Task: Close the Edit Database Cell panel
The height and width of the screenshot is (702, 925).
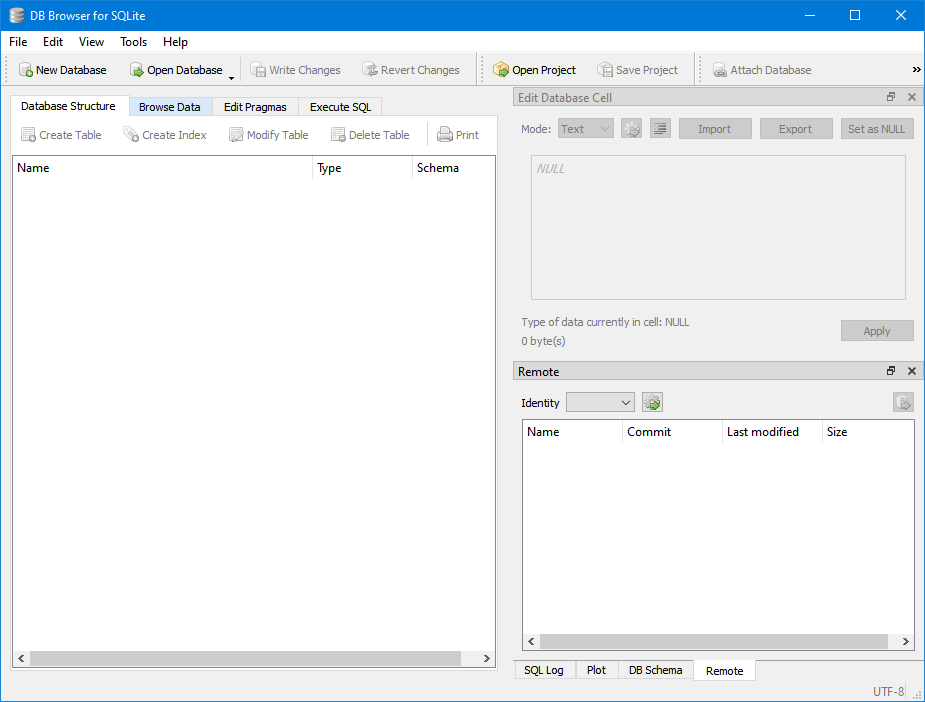Action: coord(911,97)
